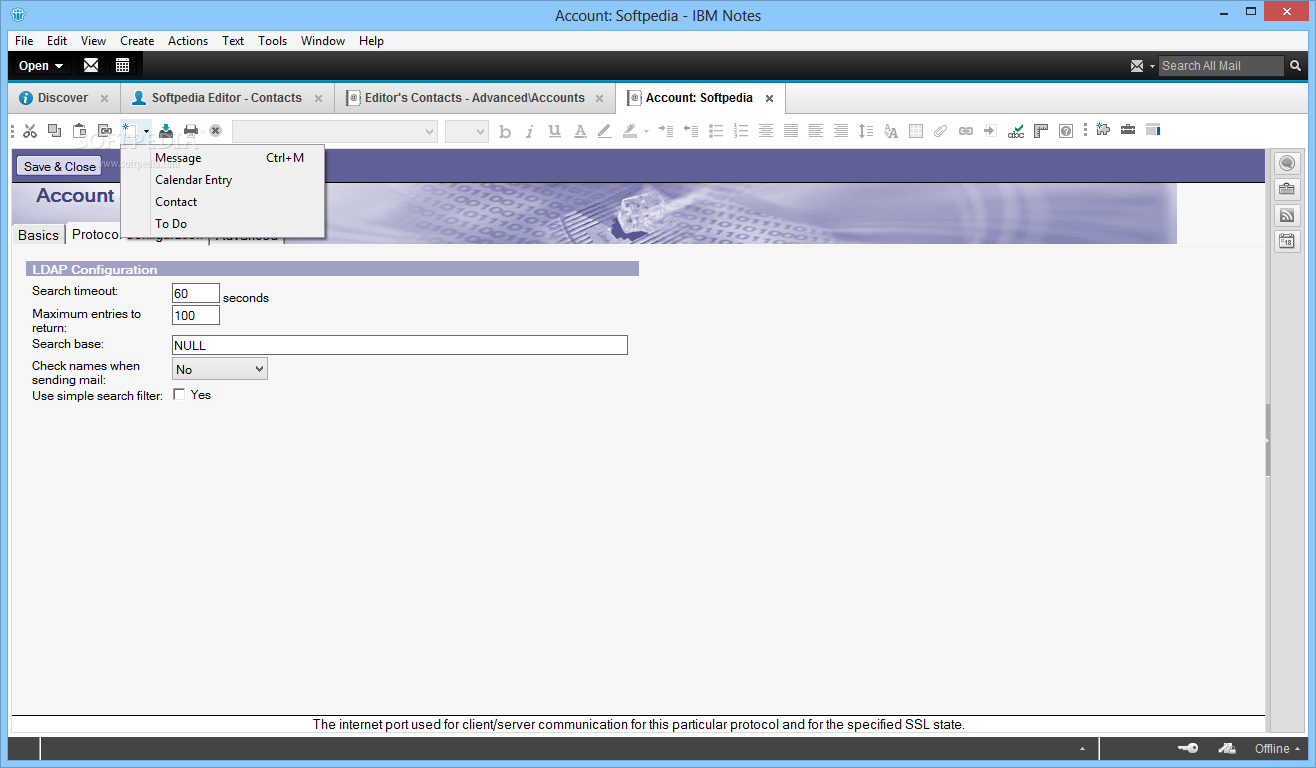Select Message from the dropdown menu

[x=222, y=158]
